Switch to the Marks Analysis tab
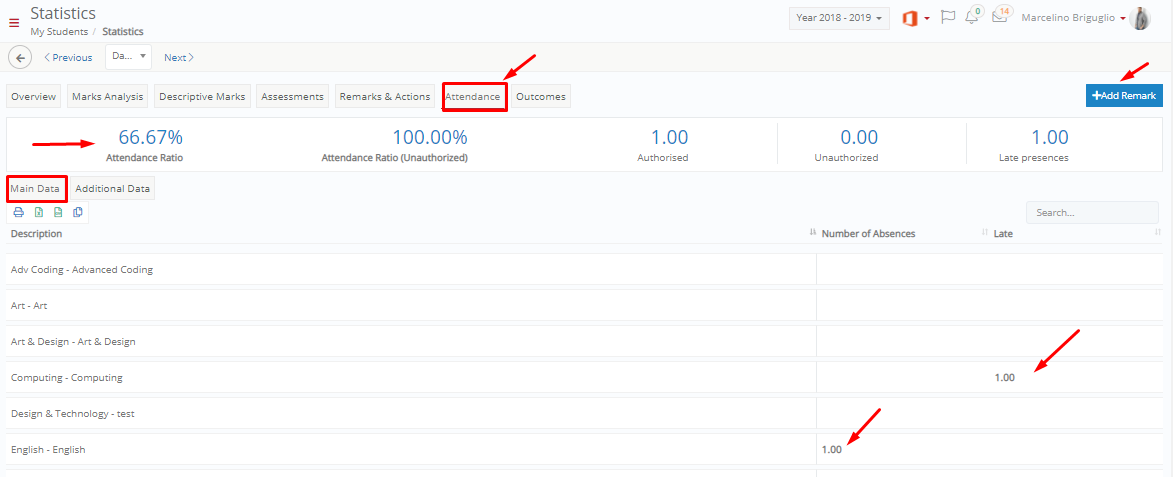Screen dimensions: 1173x477 pos(108,96)
